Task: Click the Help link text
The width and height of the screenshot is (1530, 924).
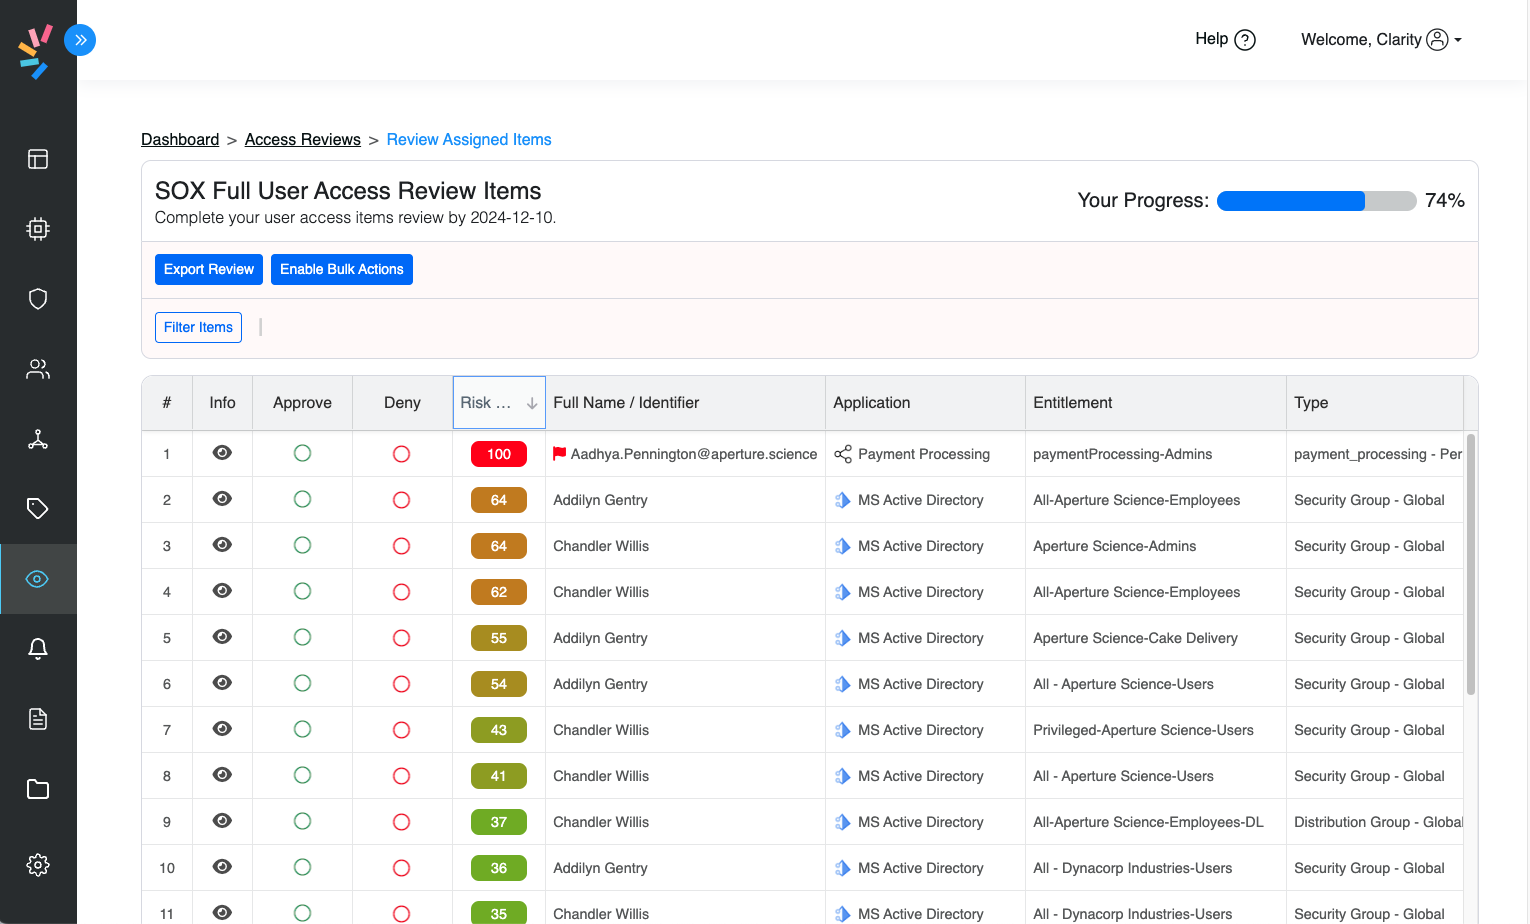Action: pyautogui.click(x=1211, y=39)
